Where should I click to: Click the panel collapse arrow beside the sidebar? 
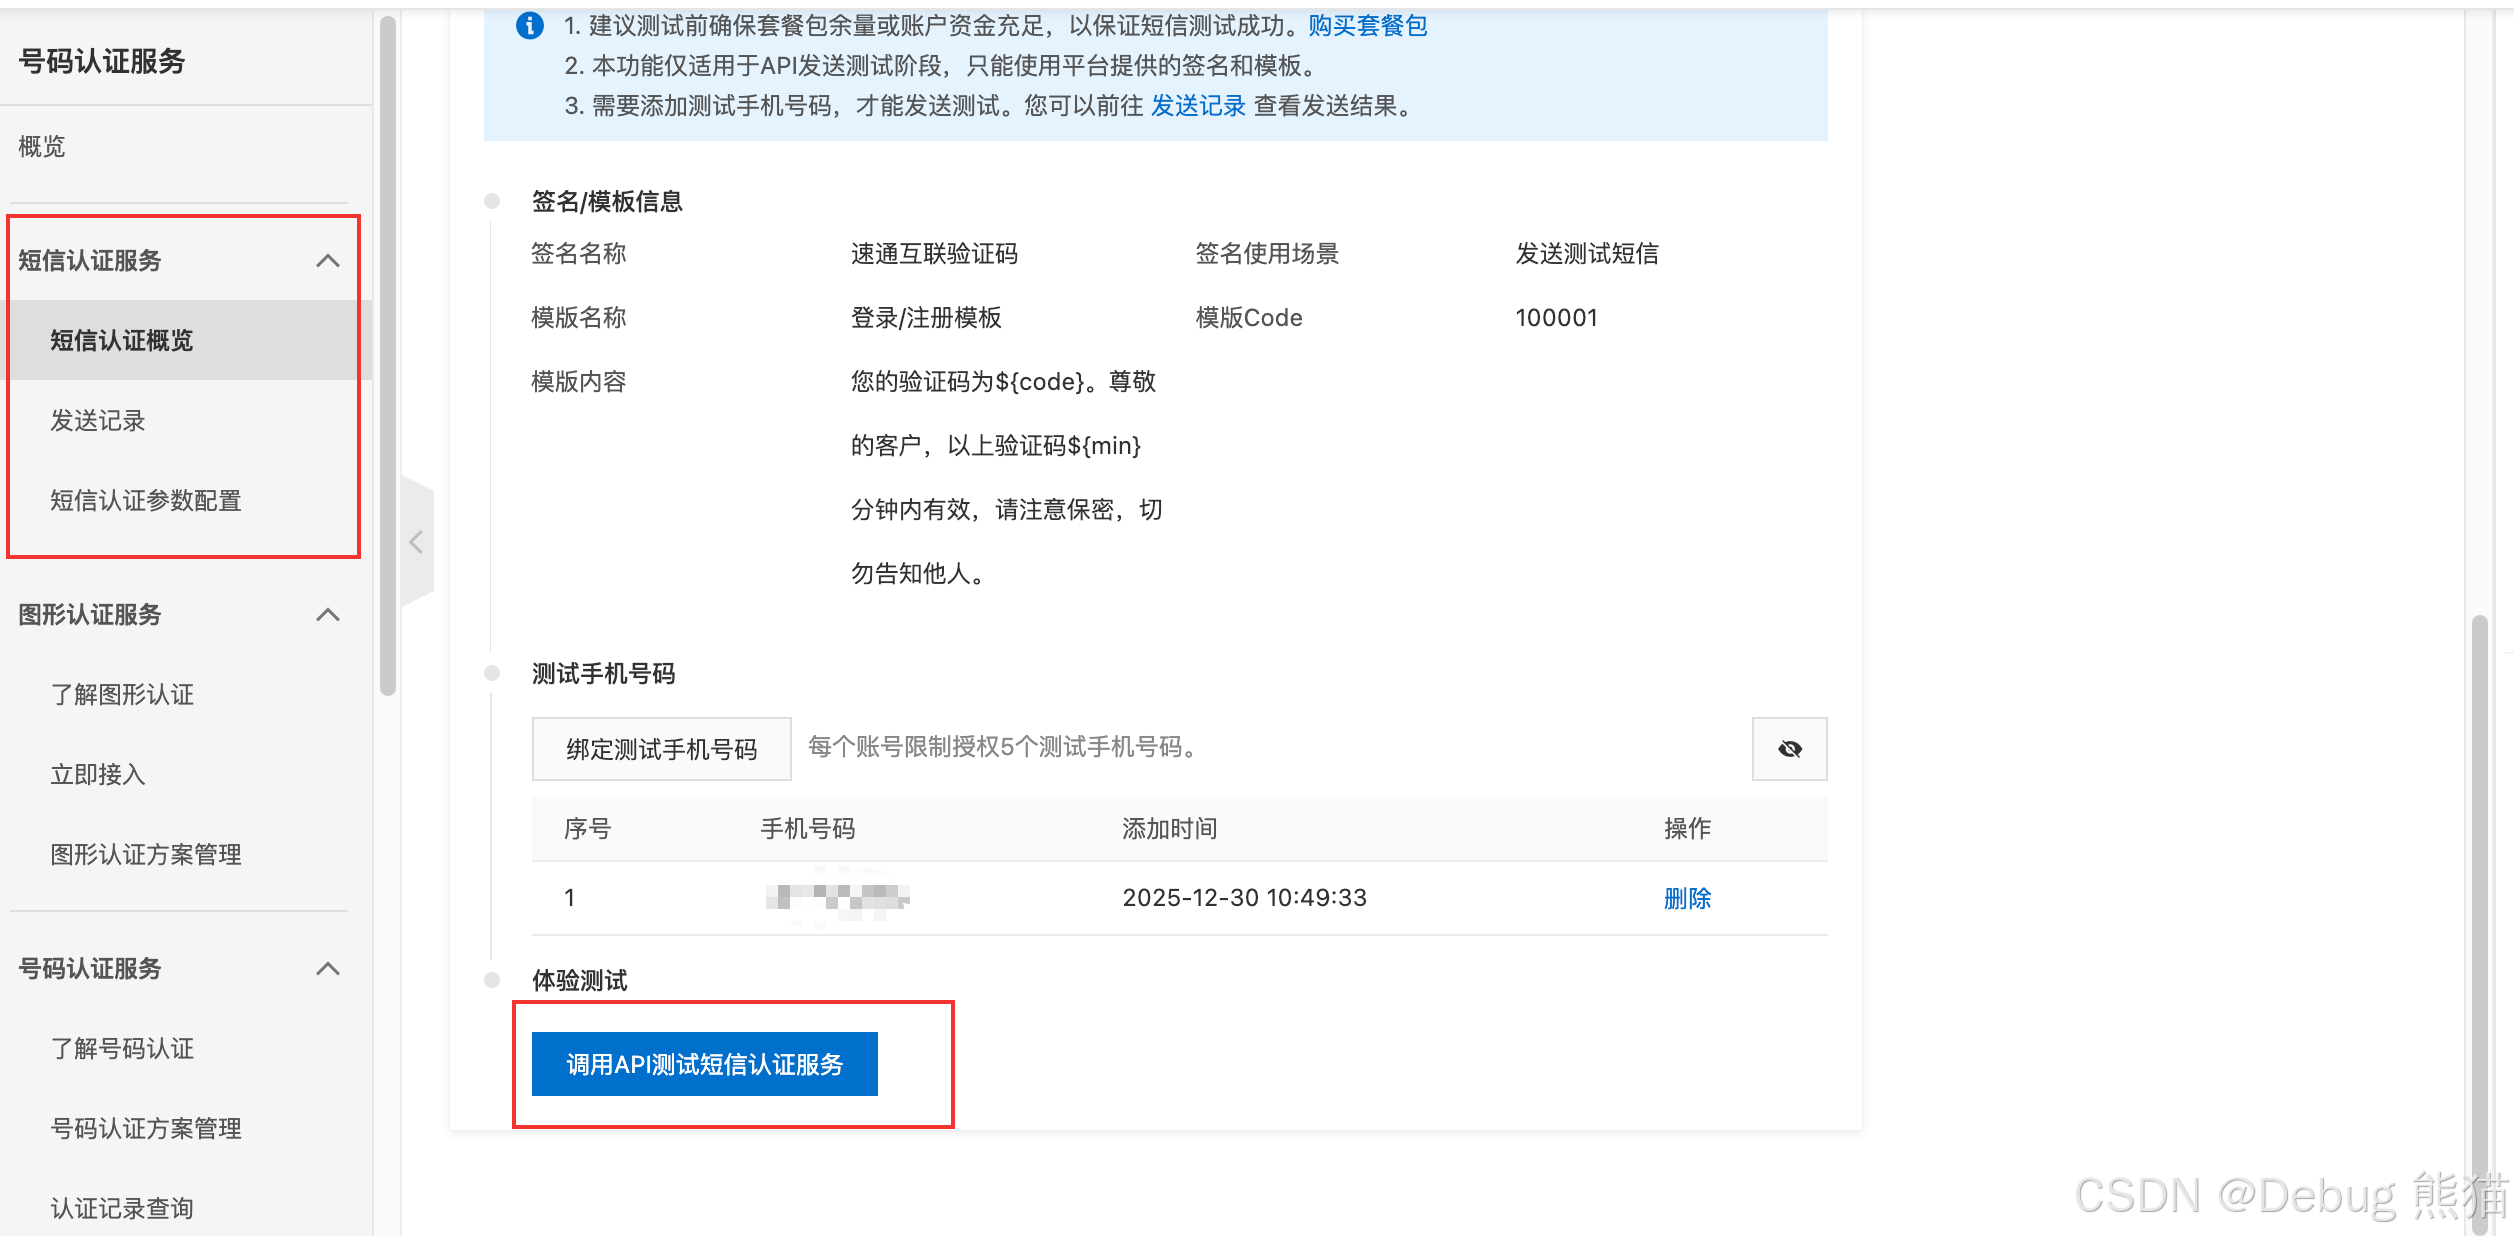(x=417, y=541)
